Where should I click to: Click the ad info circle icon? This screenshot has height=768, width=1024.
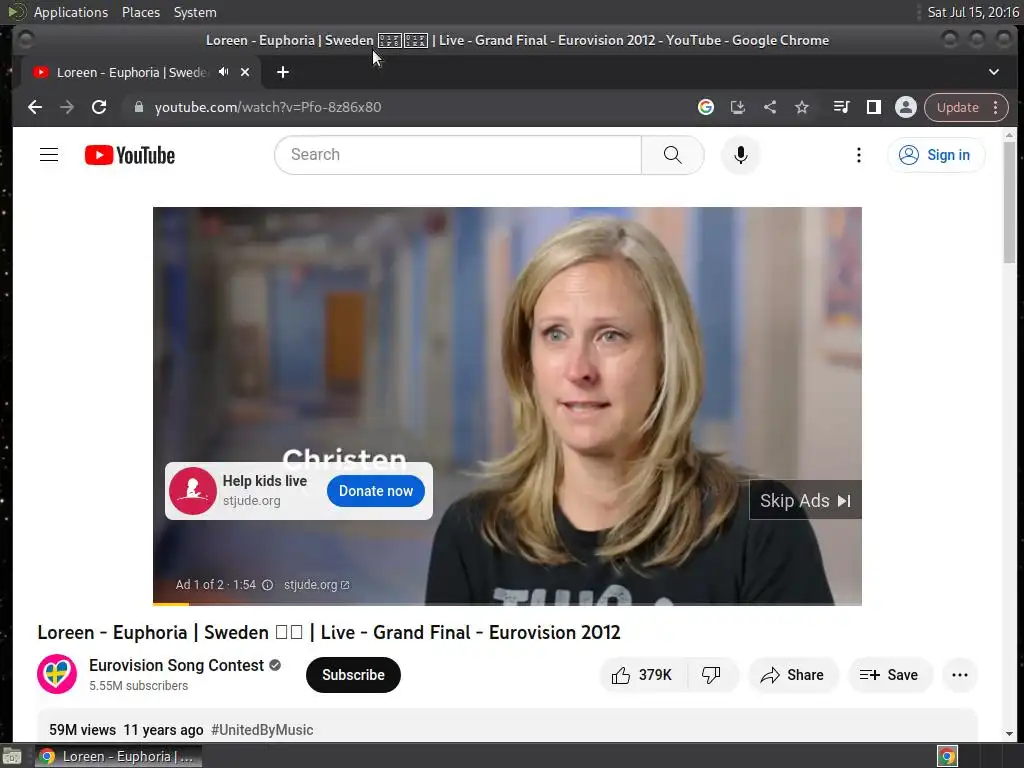click(x=268, y=585)
